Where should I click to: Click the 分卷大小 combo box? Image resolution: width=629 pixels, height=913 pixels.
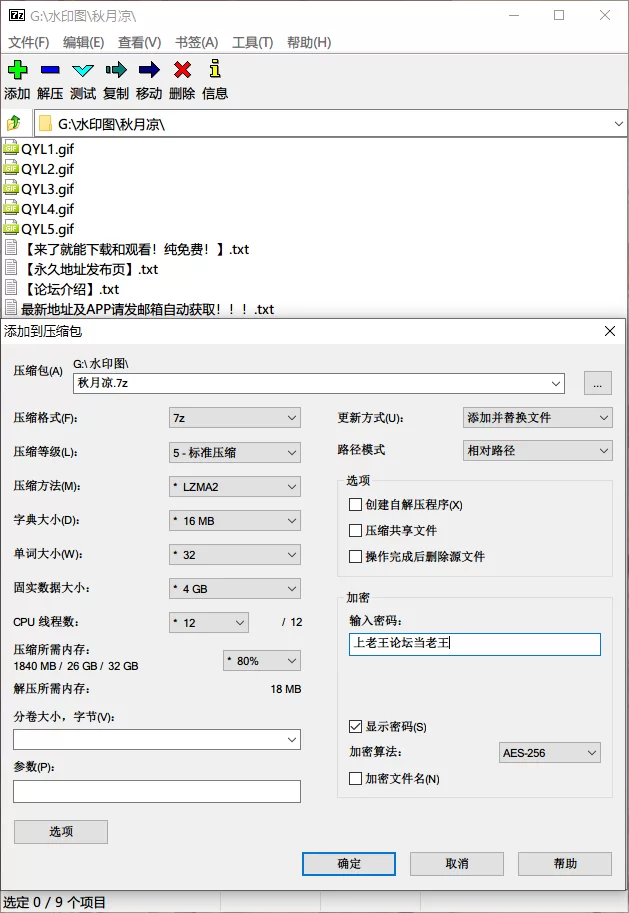click(x=157, y=740)
